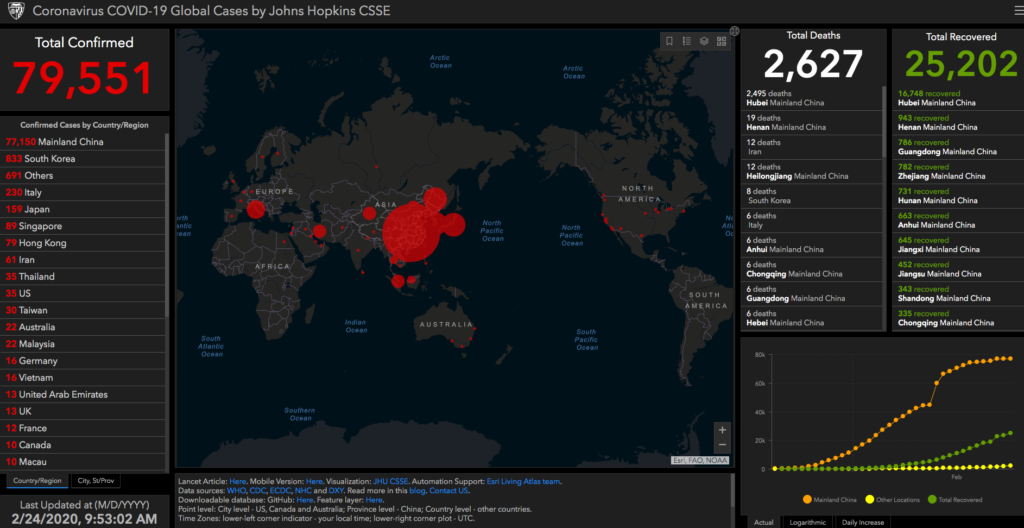The width and height of the screenshot is (1024, 528).
Task: Zoom in on the map
Action: coord(722,430)
